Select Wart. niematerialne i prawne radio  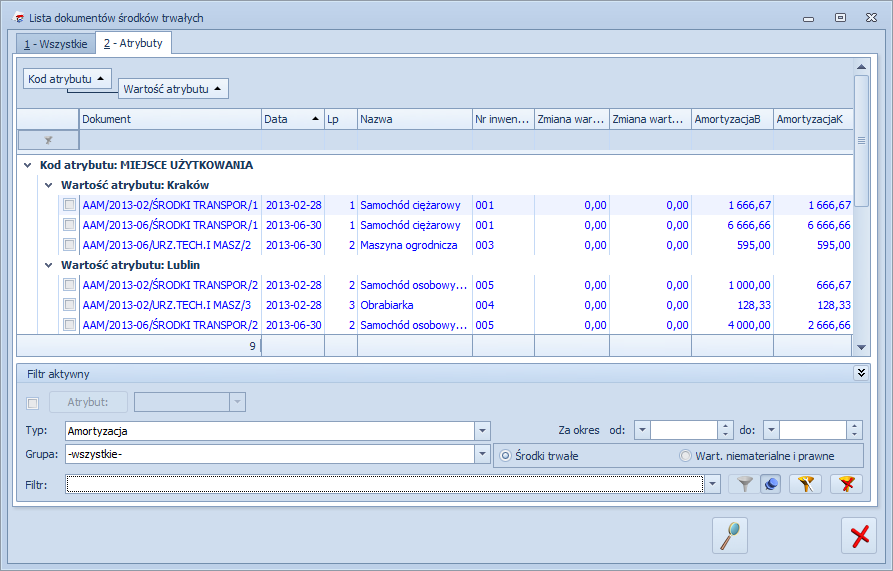(x=686, y=456)
